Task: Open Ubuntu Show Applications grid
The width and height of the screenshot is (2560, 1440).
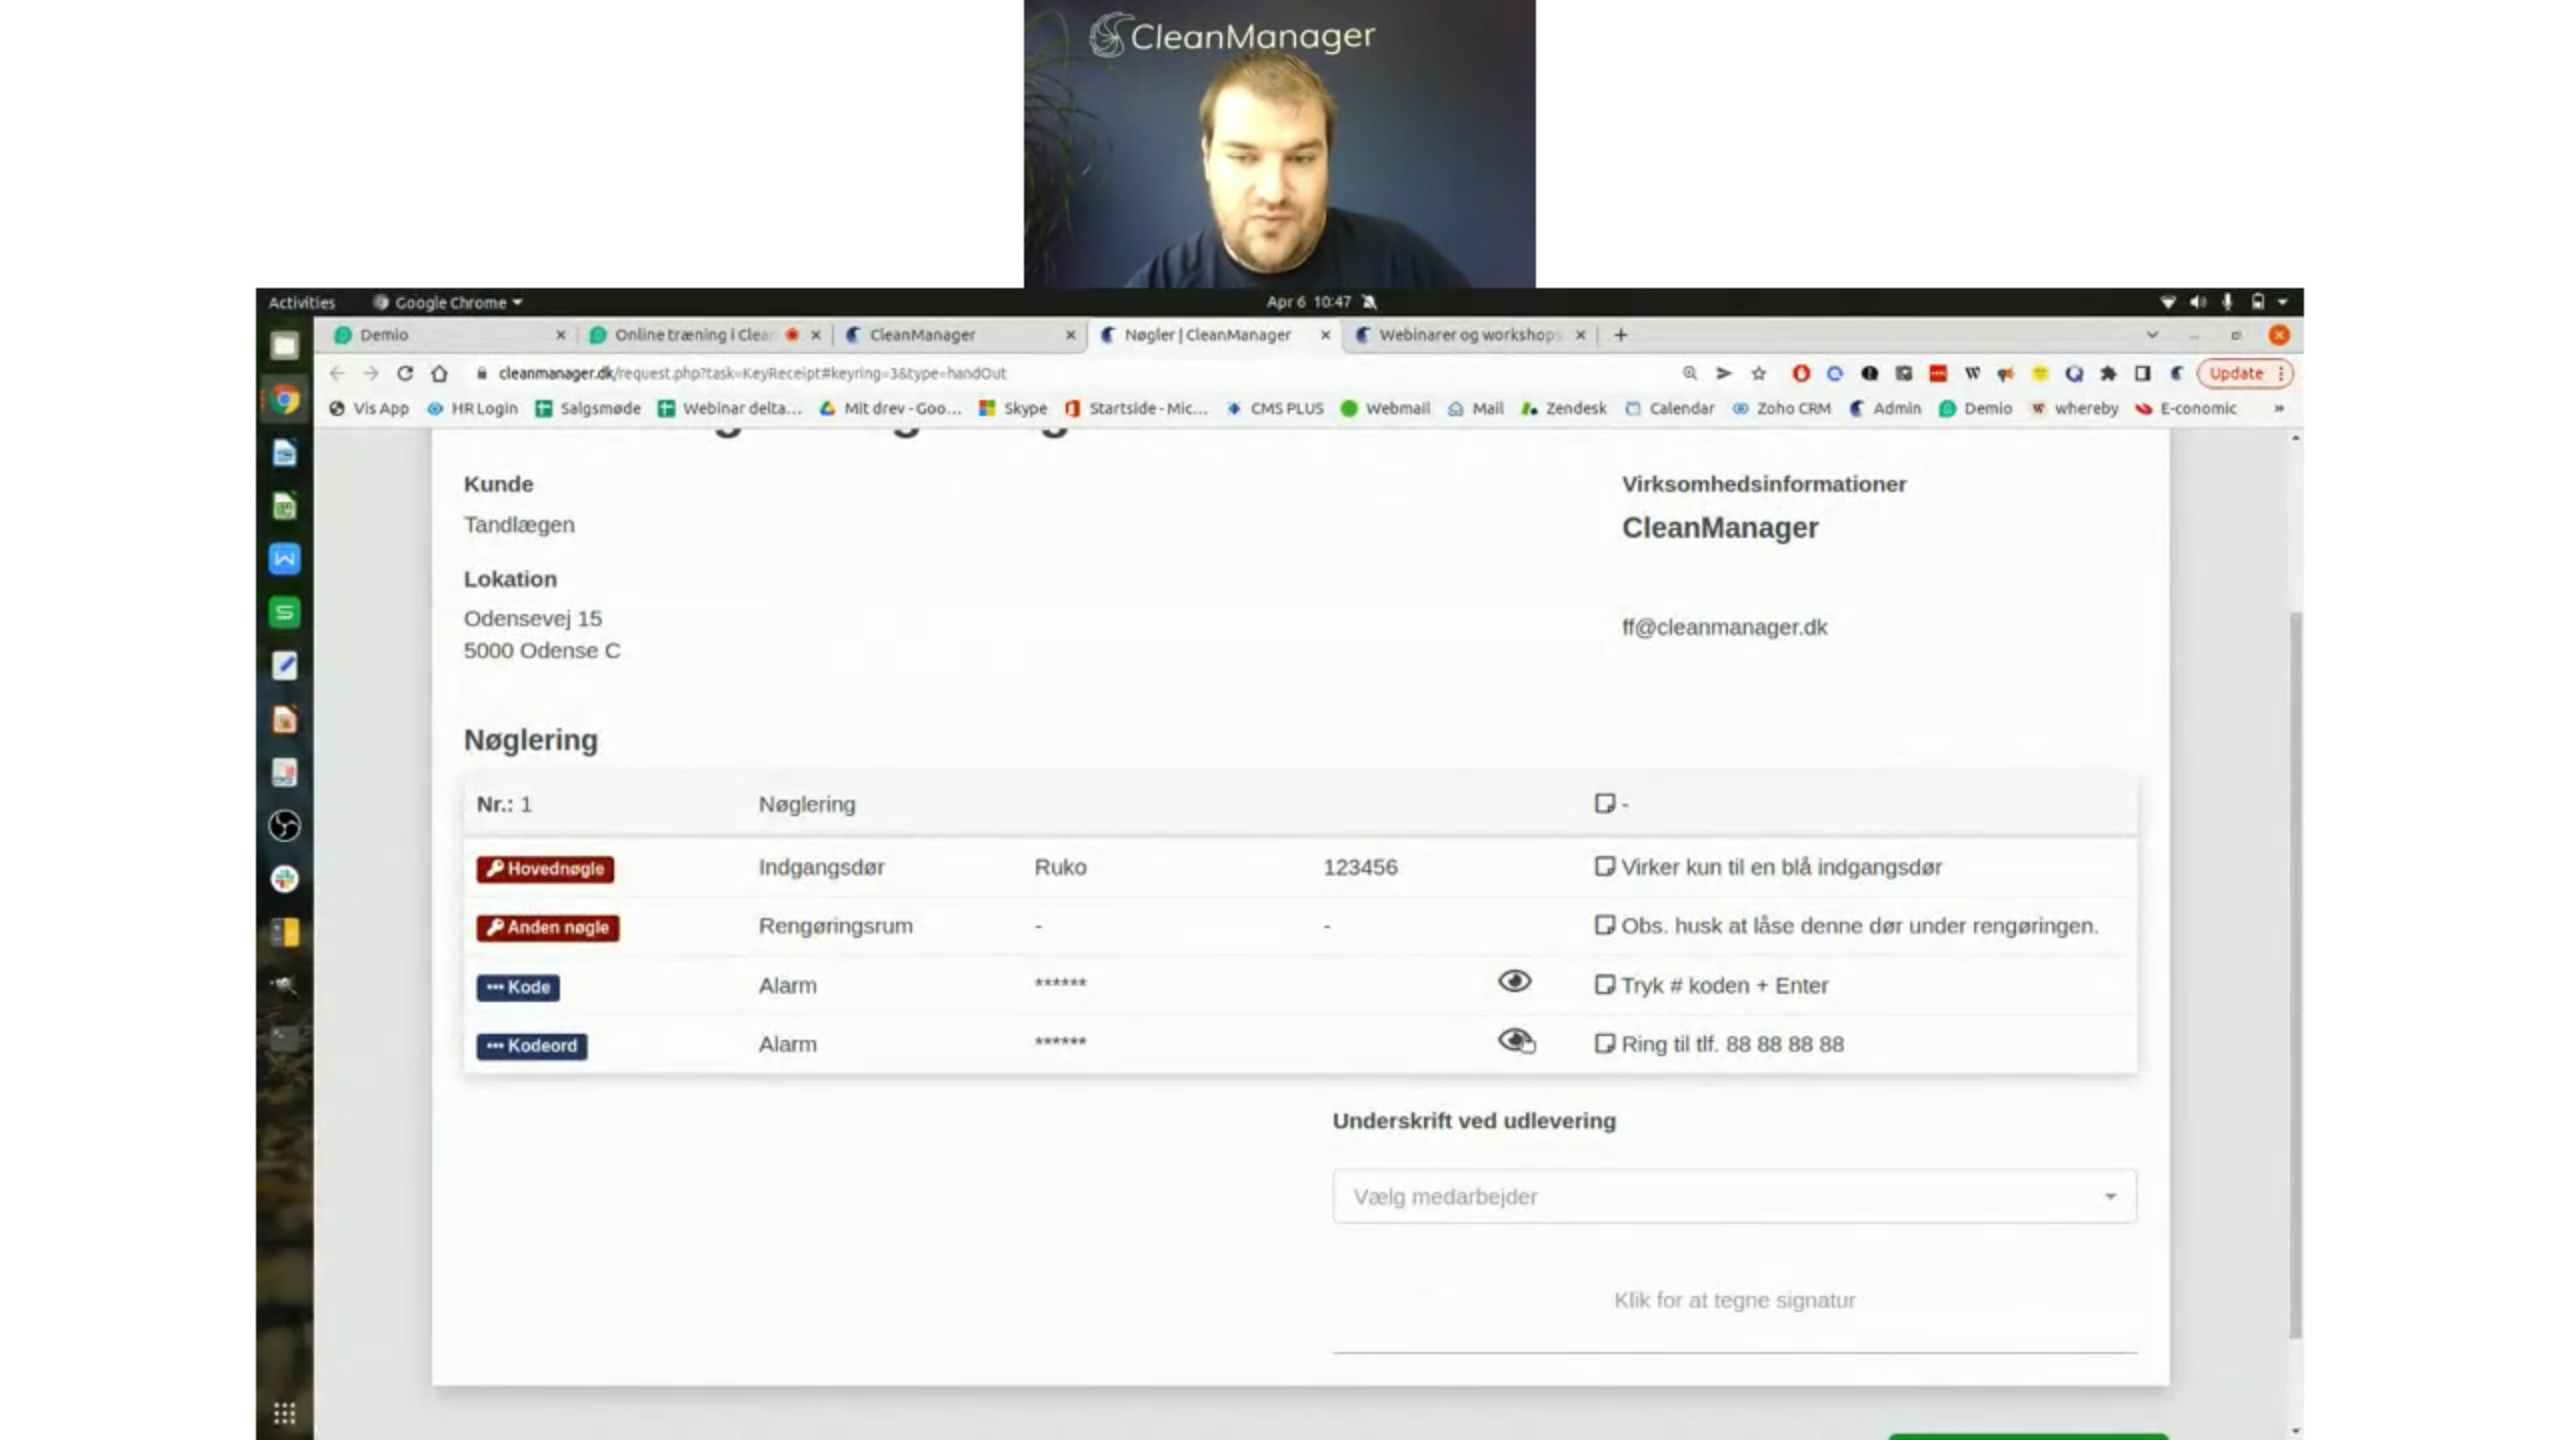Action: pyautogui.click(x=284, y=1413)
